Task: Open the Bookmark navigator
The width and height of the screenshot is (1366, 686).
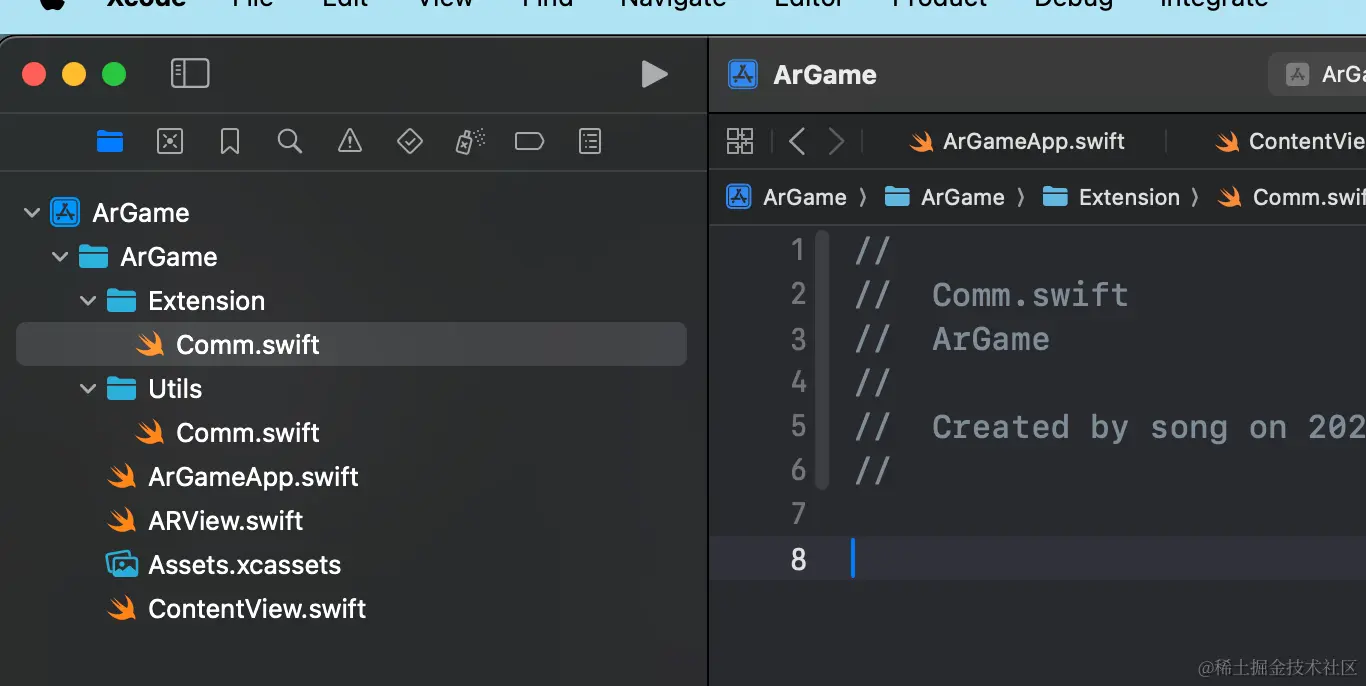Action: click(x=230, y=141)
